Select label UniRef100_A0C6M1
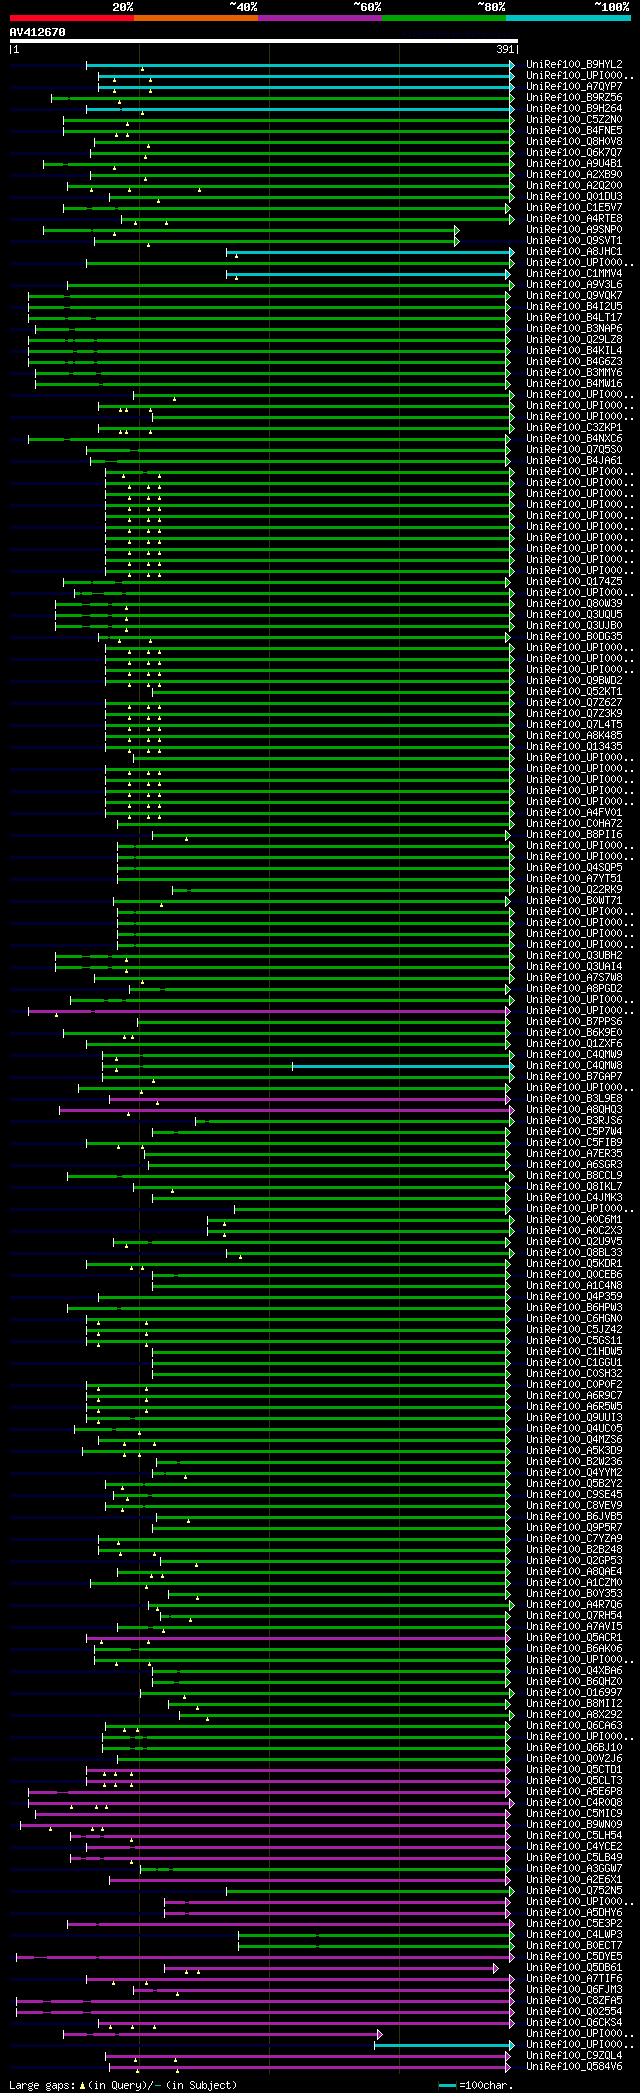The image size is (640, 2093). (574, 1220)
